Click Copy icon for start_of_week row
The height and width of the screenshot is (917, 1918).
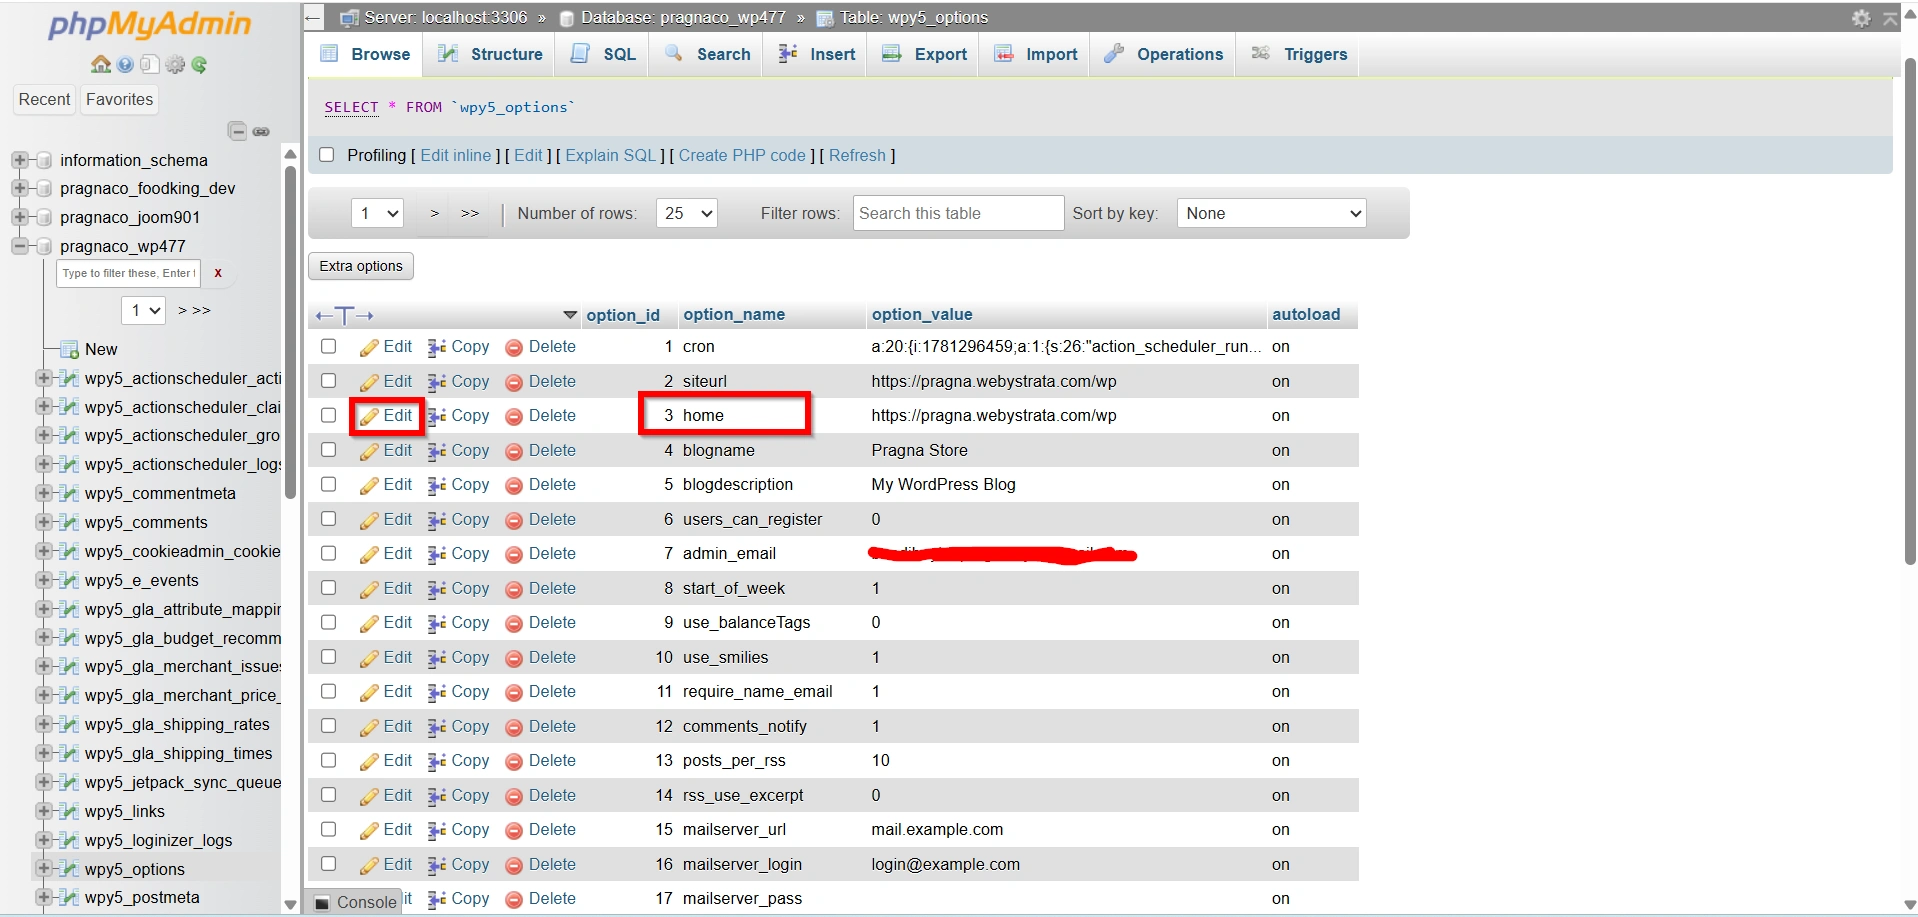pyautogui.click(x=437, y=589)
